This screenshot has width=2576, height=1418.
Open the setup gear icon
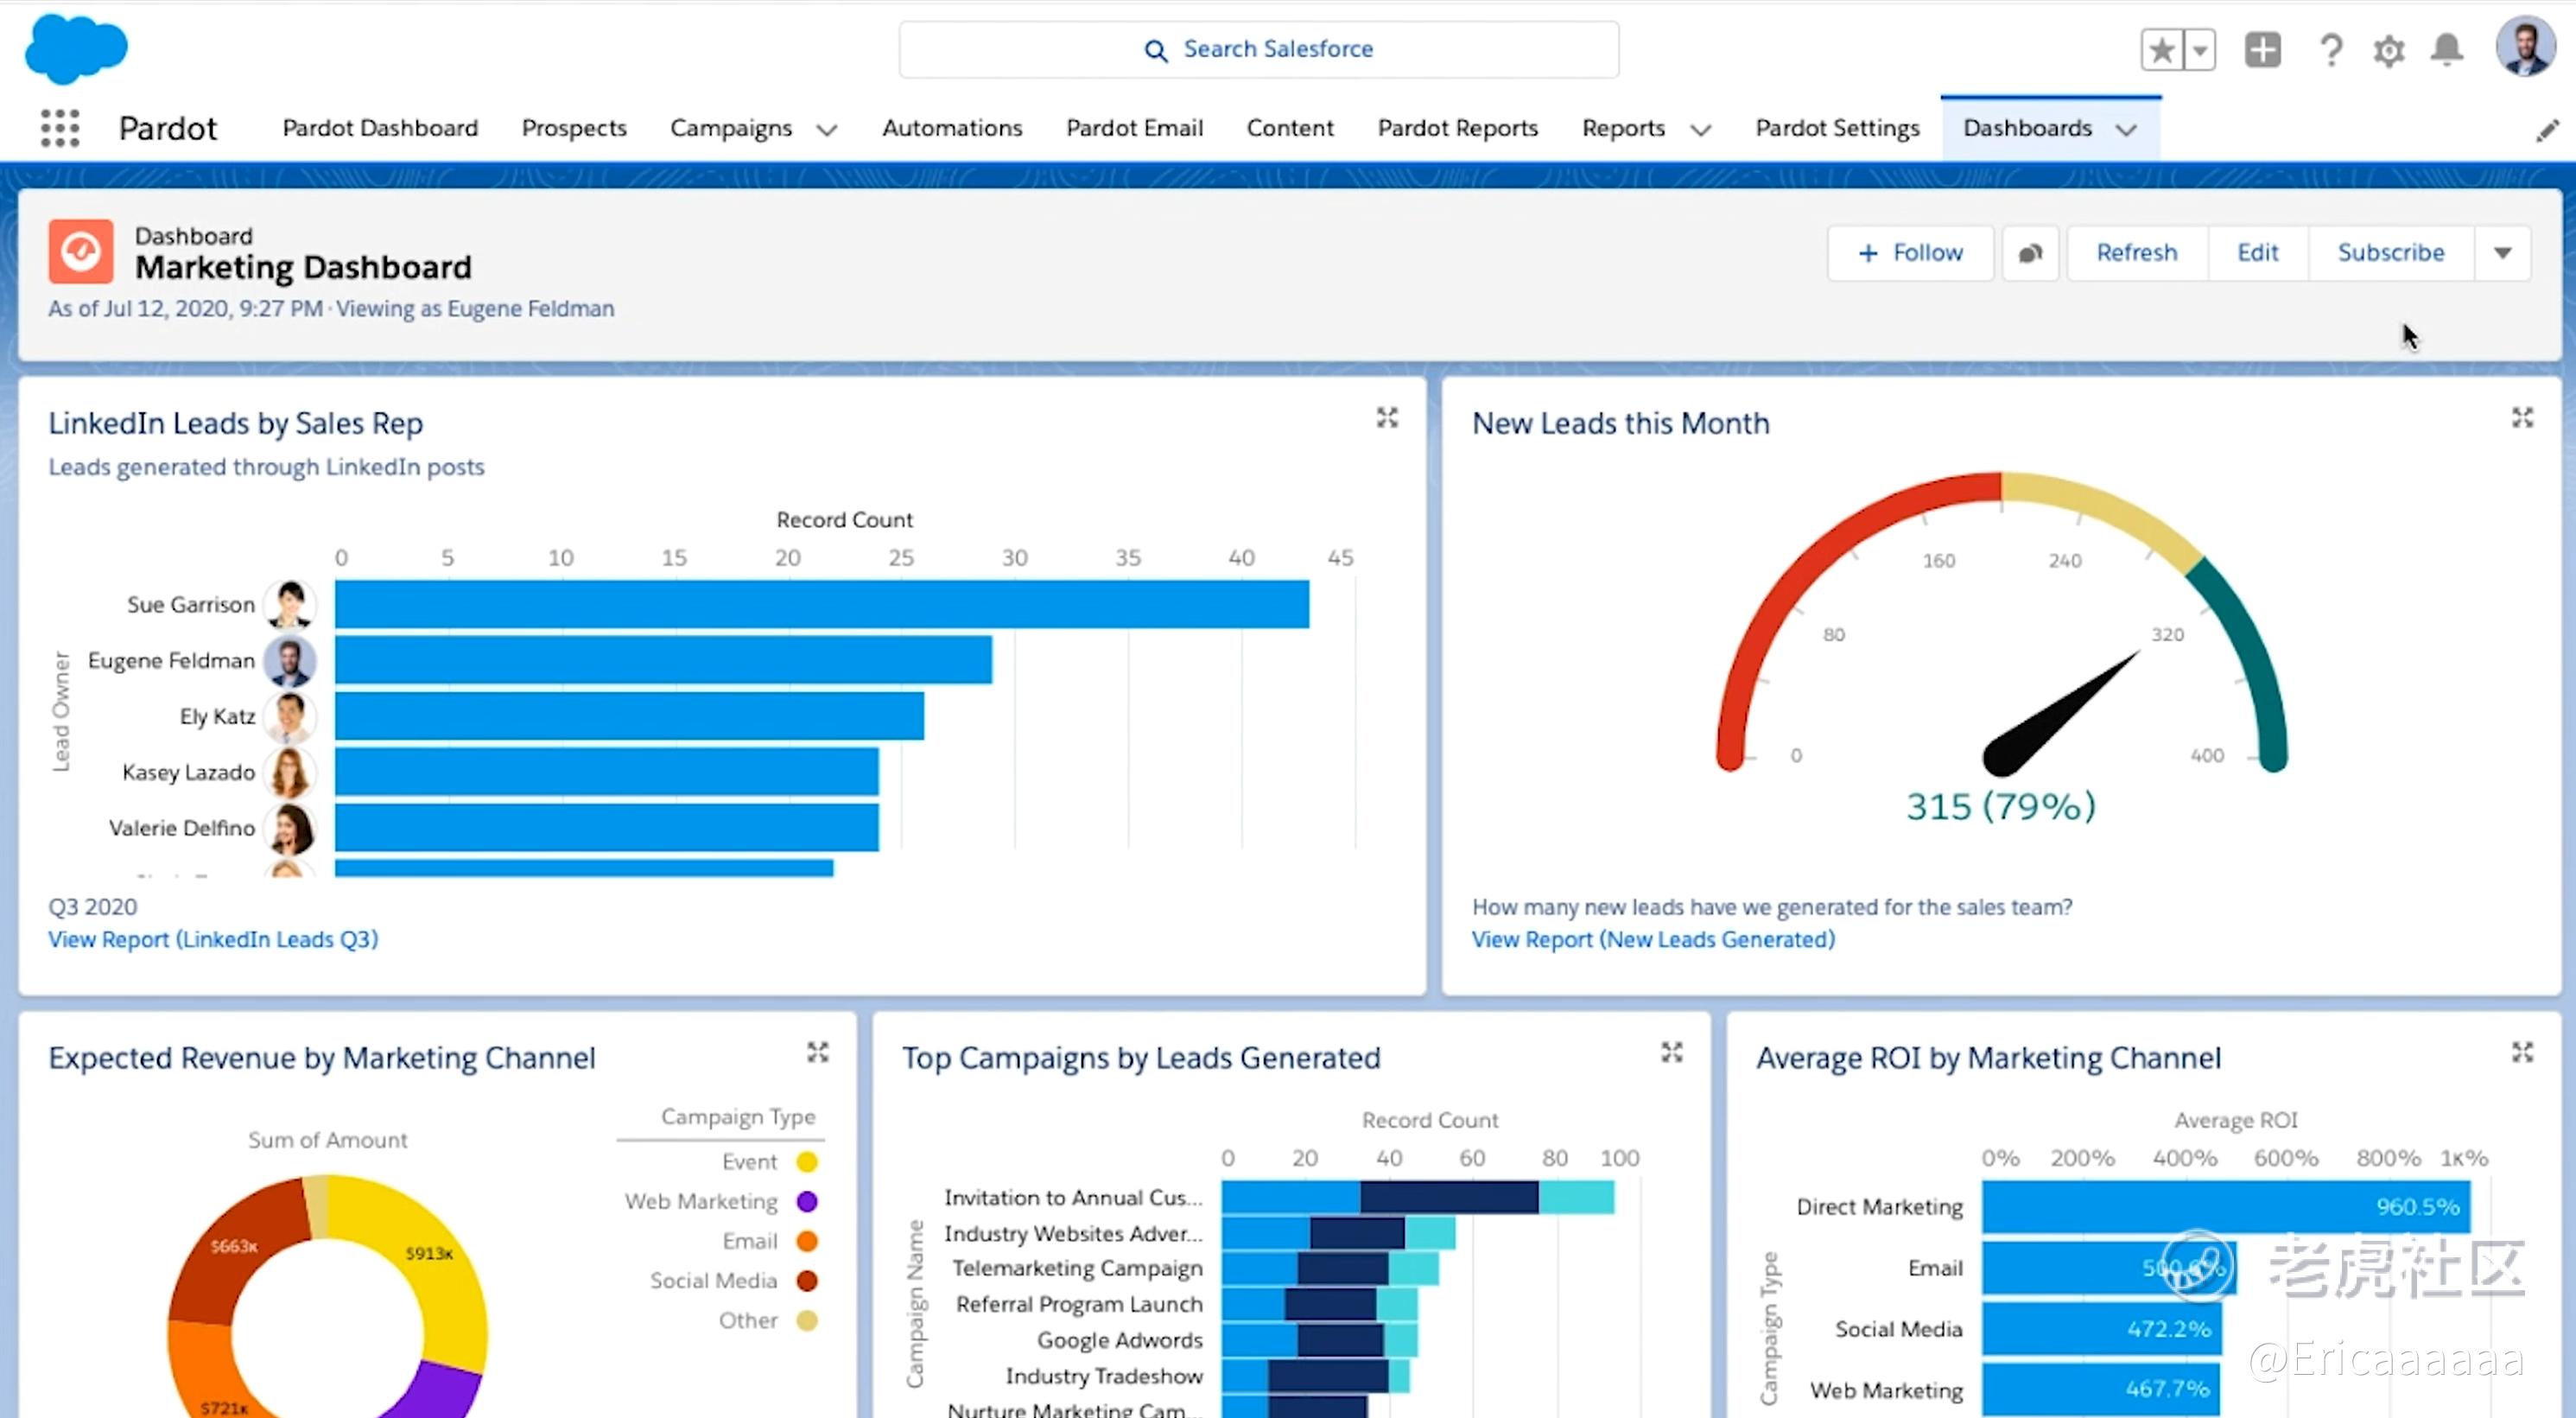[x=2389, y=50]
